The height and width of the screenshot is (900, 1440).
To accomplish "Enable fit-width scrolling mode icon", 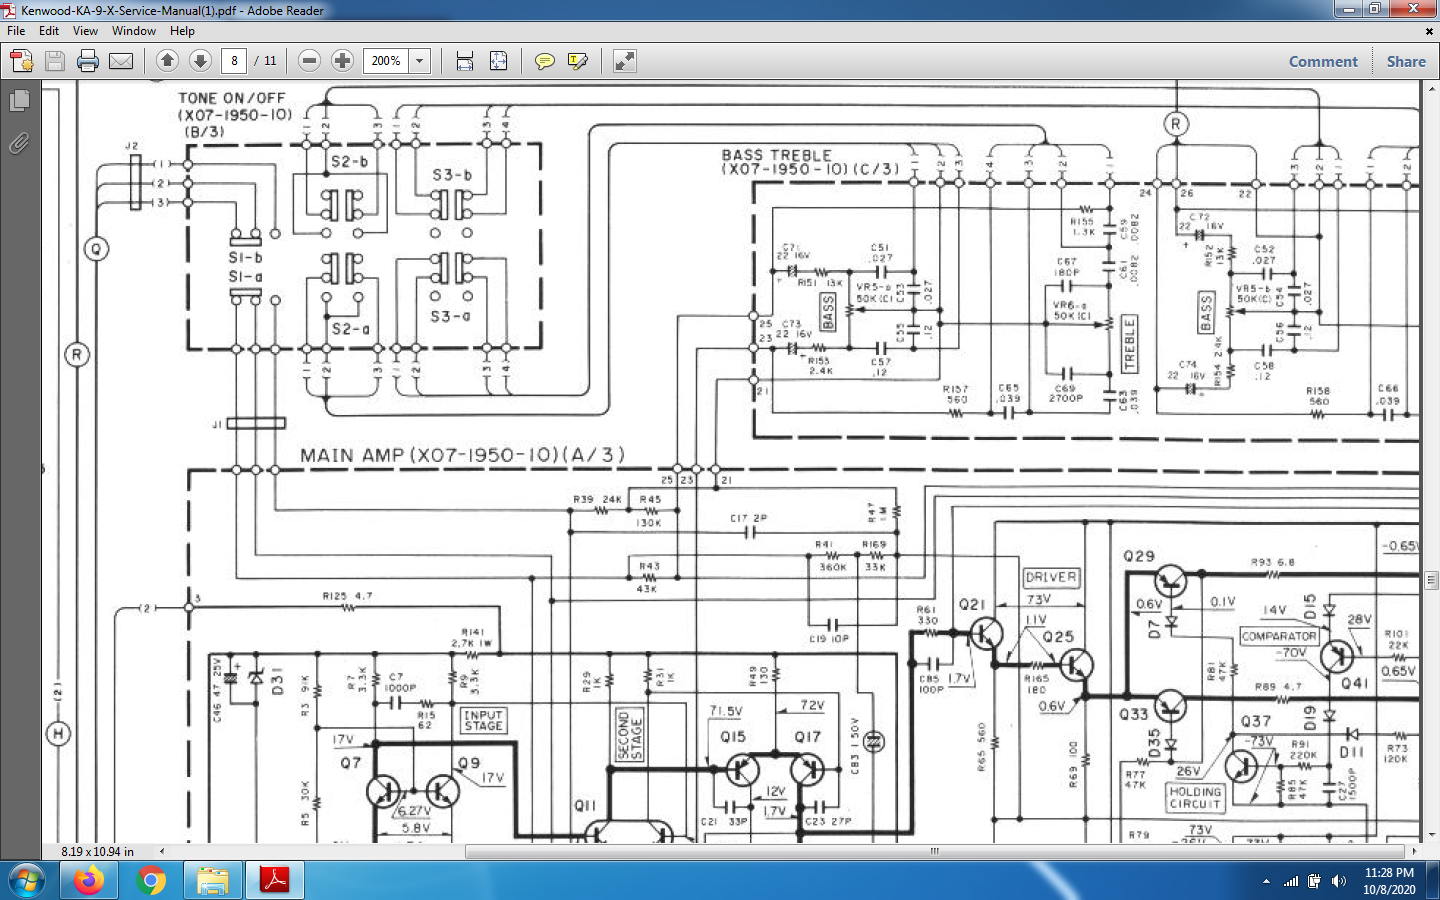I will click(465, 61).
